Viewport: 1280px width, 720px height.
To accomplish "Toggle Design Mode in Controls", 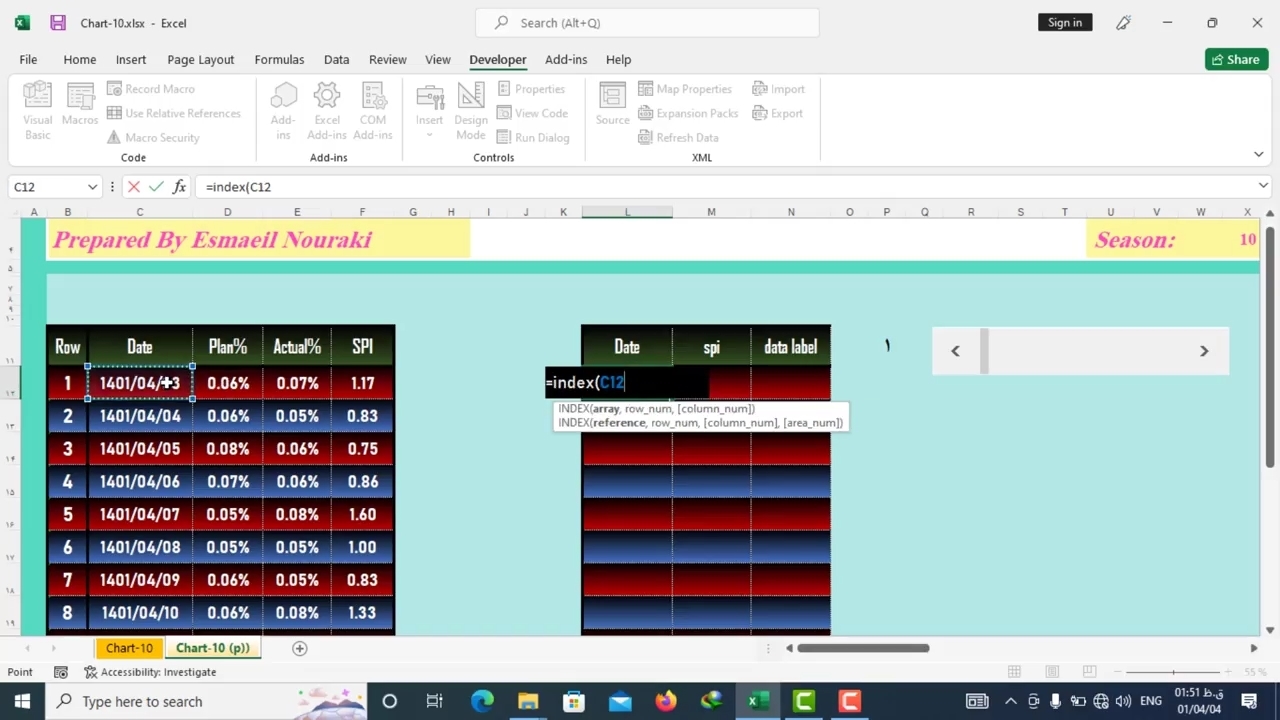I will (x=470, y=110).
